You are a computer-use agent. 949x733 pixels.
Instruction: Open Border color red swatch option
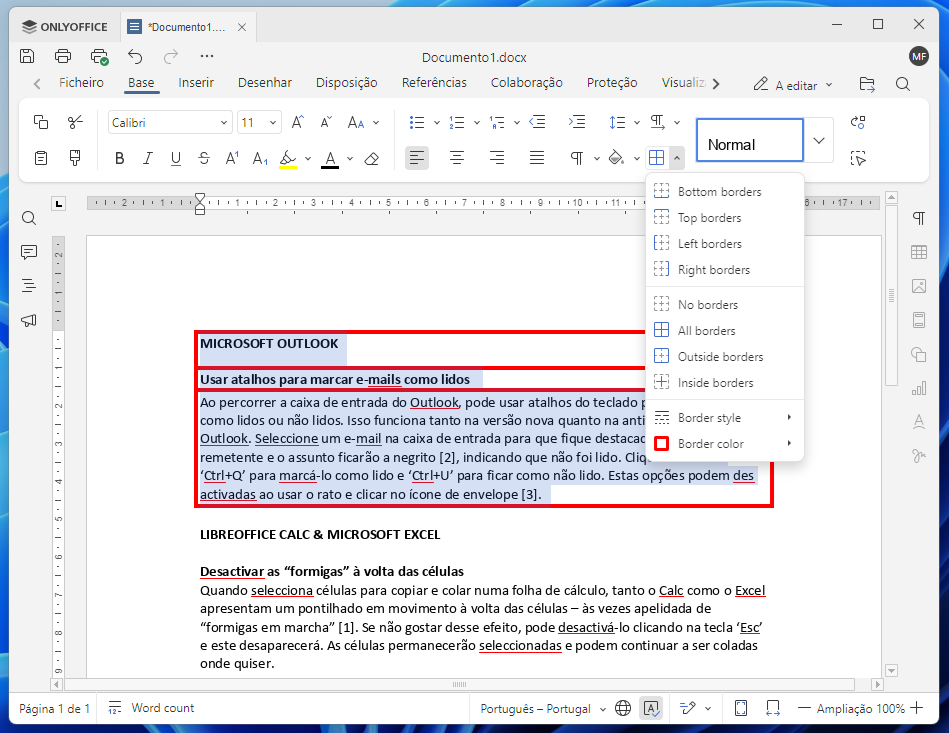tap(710, 444)
